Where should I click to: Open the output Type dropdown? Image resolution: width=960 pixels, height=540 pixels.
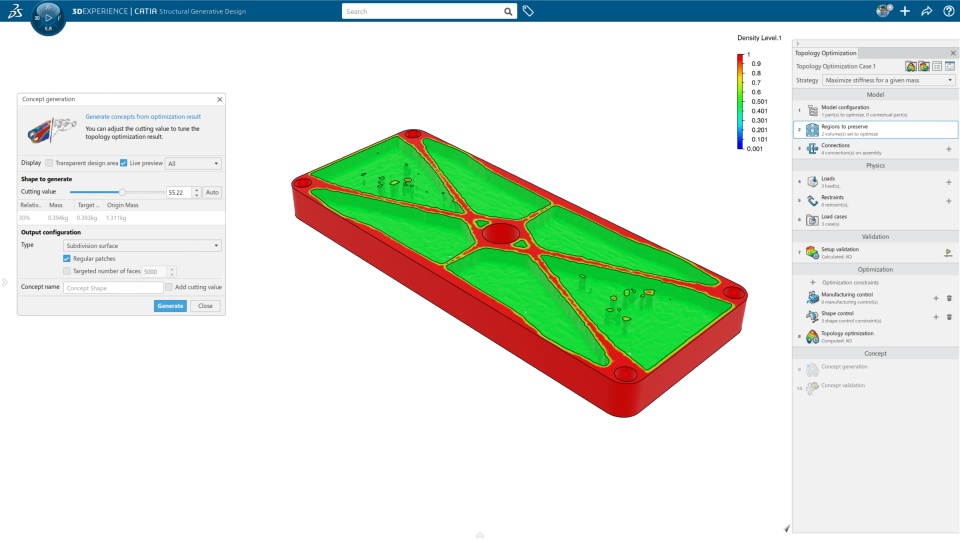click(143, 246)
